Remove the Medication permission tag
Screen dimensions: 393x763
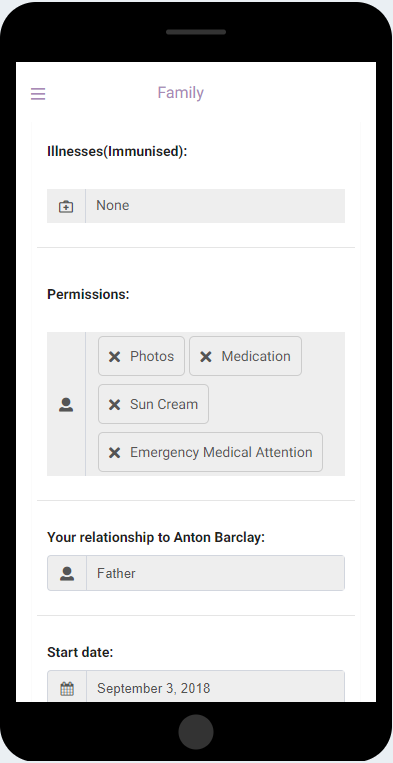point(206,357)
